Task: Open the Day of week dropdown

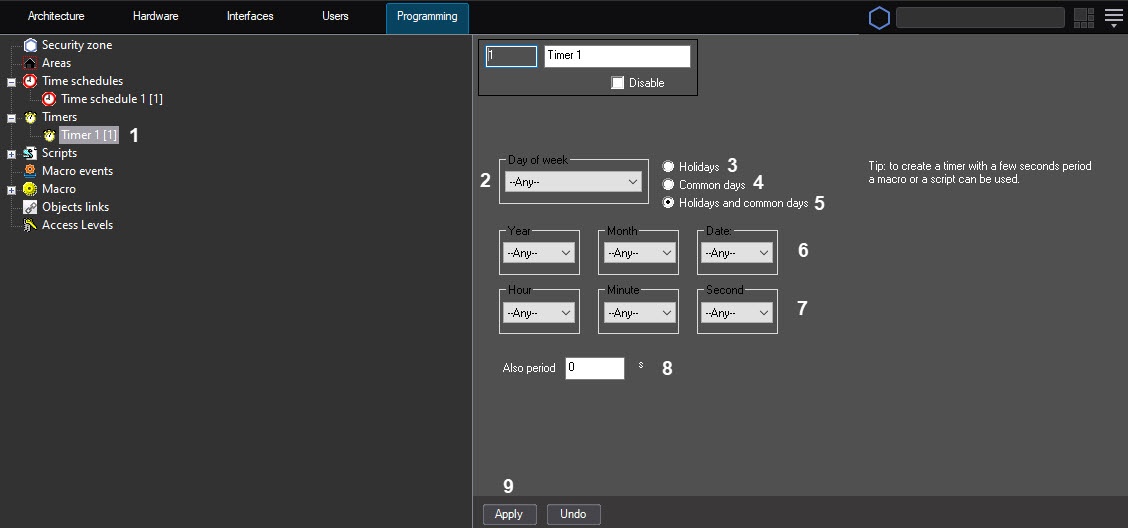Action: click(573, 182)
